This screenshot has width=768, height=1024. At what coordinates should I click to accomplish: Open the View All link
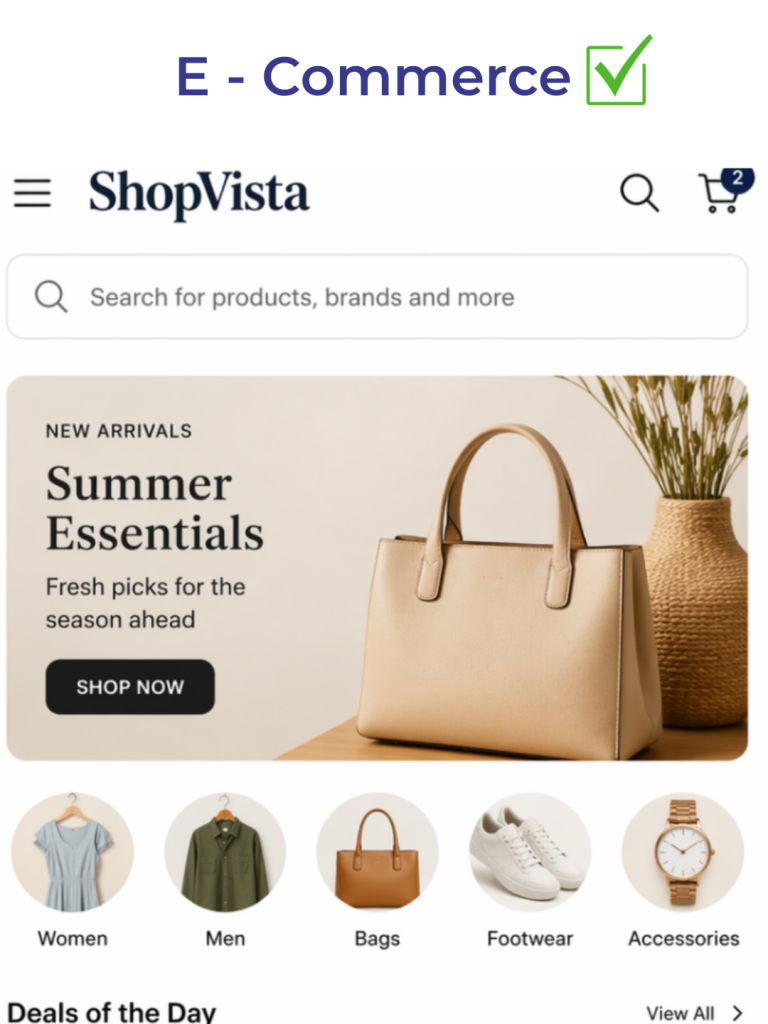[680, 1014]
